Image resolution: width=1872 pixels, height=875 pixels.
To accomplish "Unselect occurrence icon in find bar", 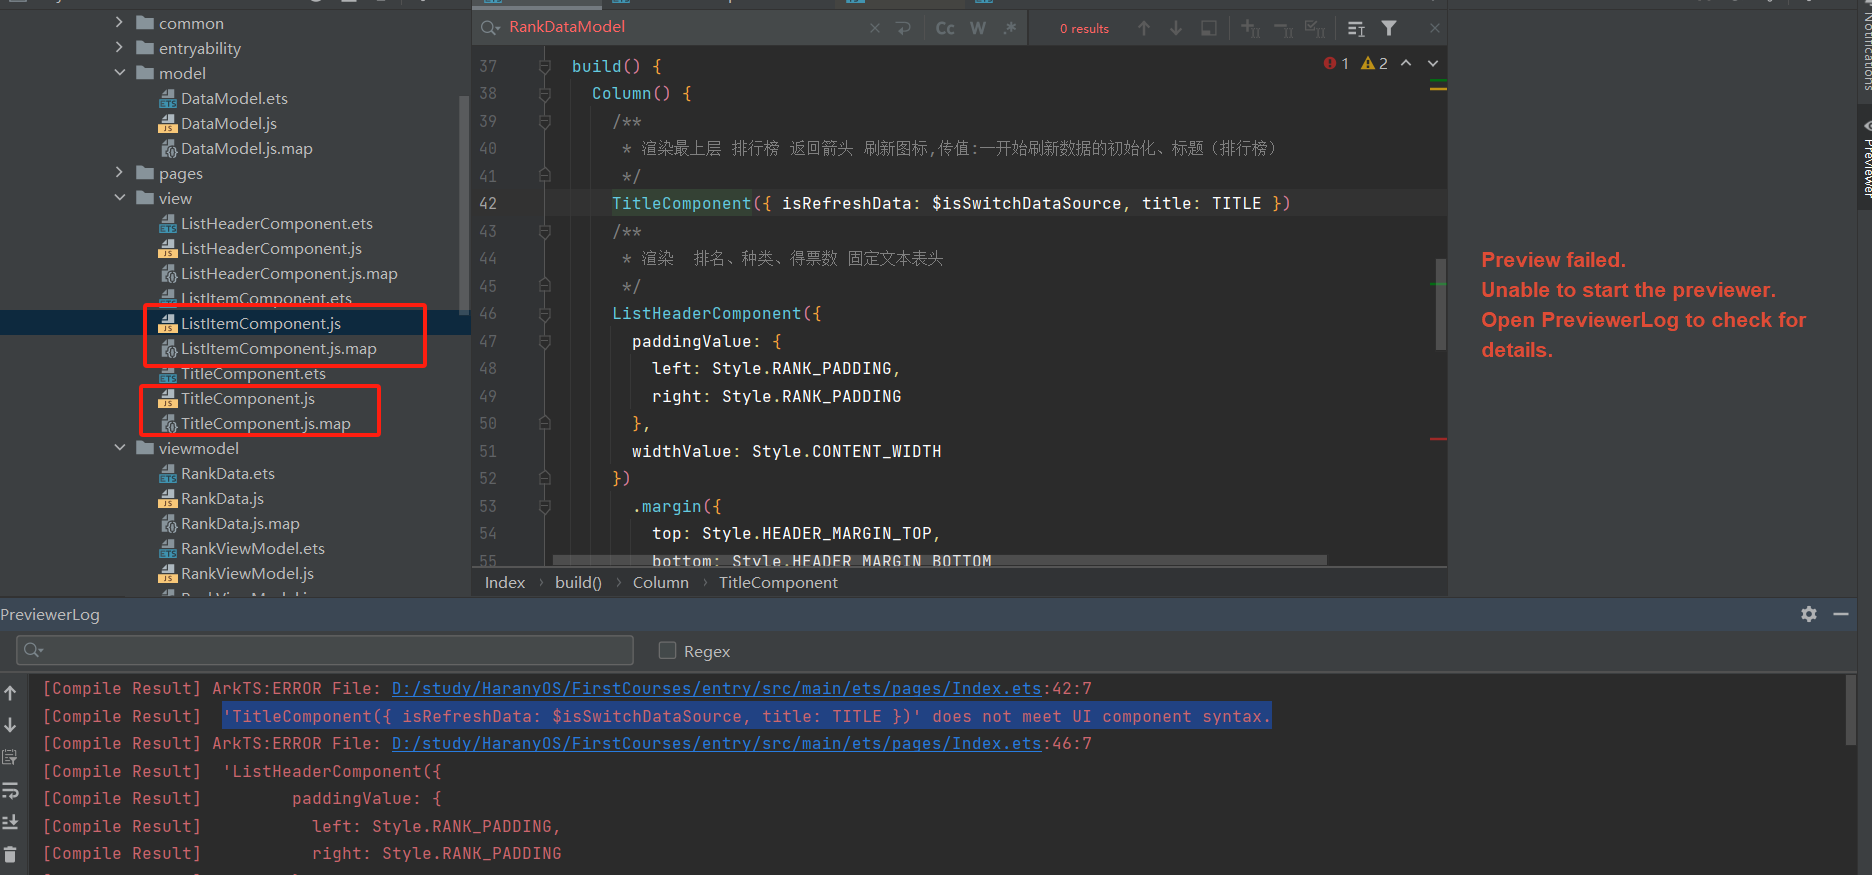I will click(x=1283, y=28).
